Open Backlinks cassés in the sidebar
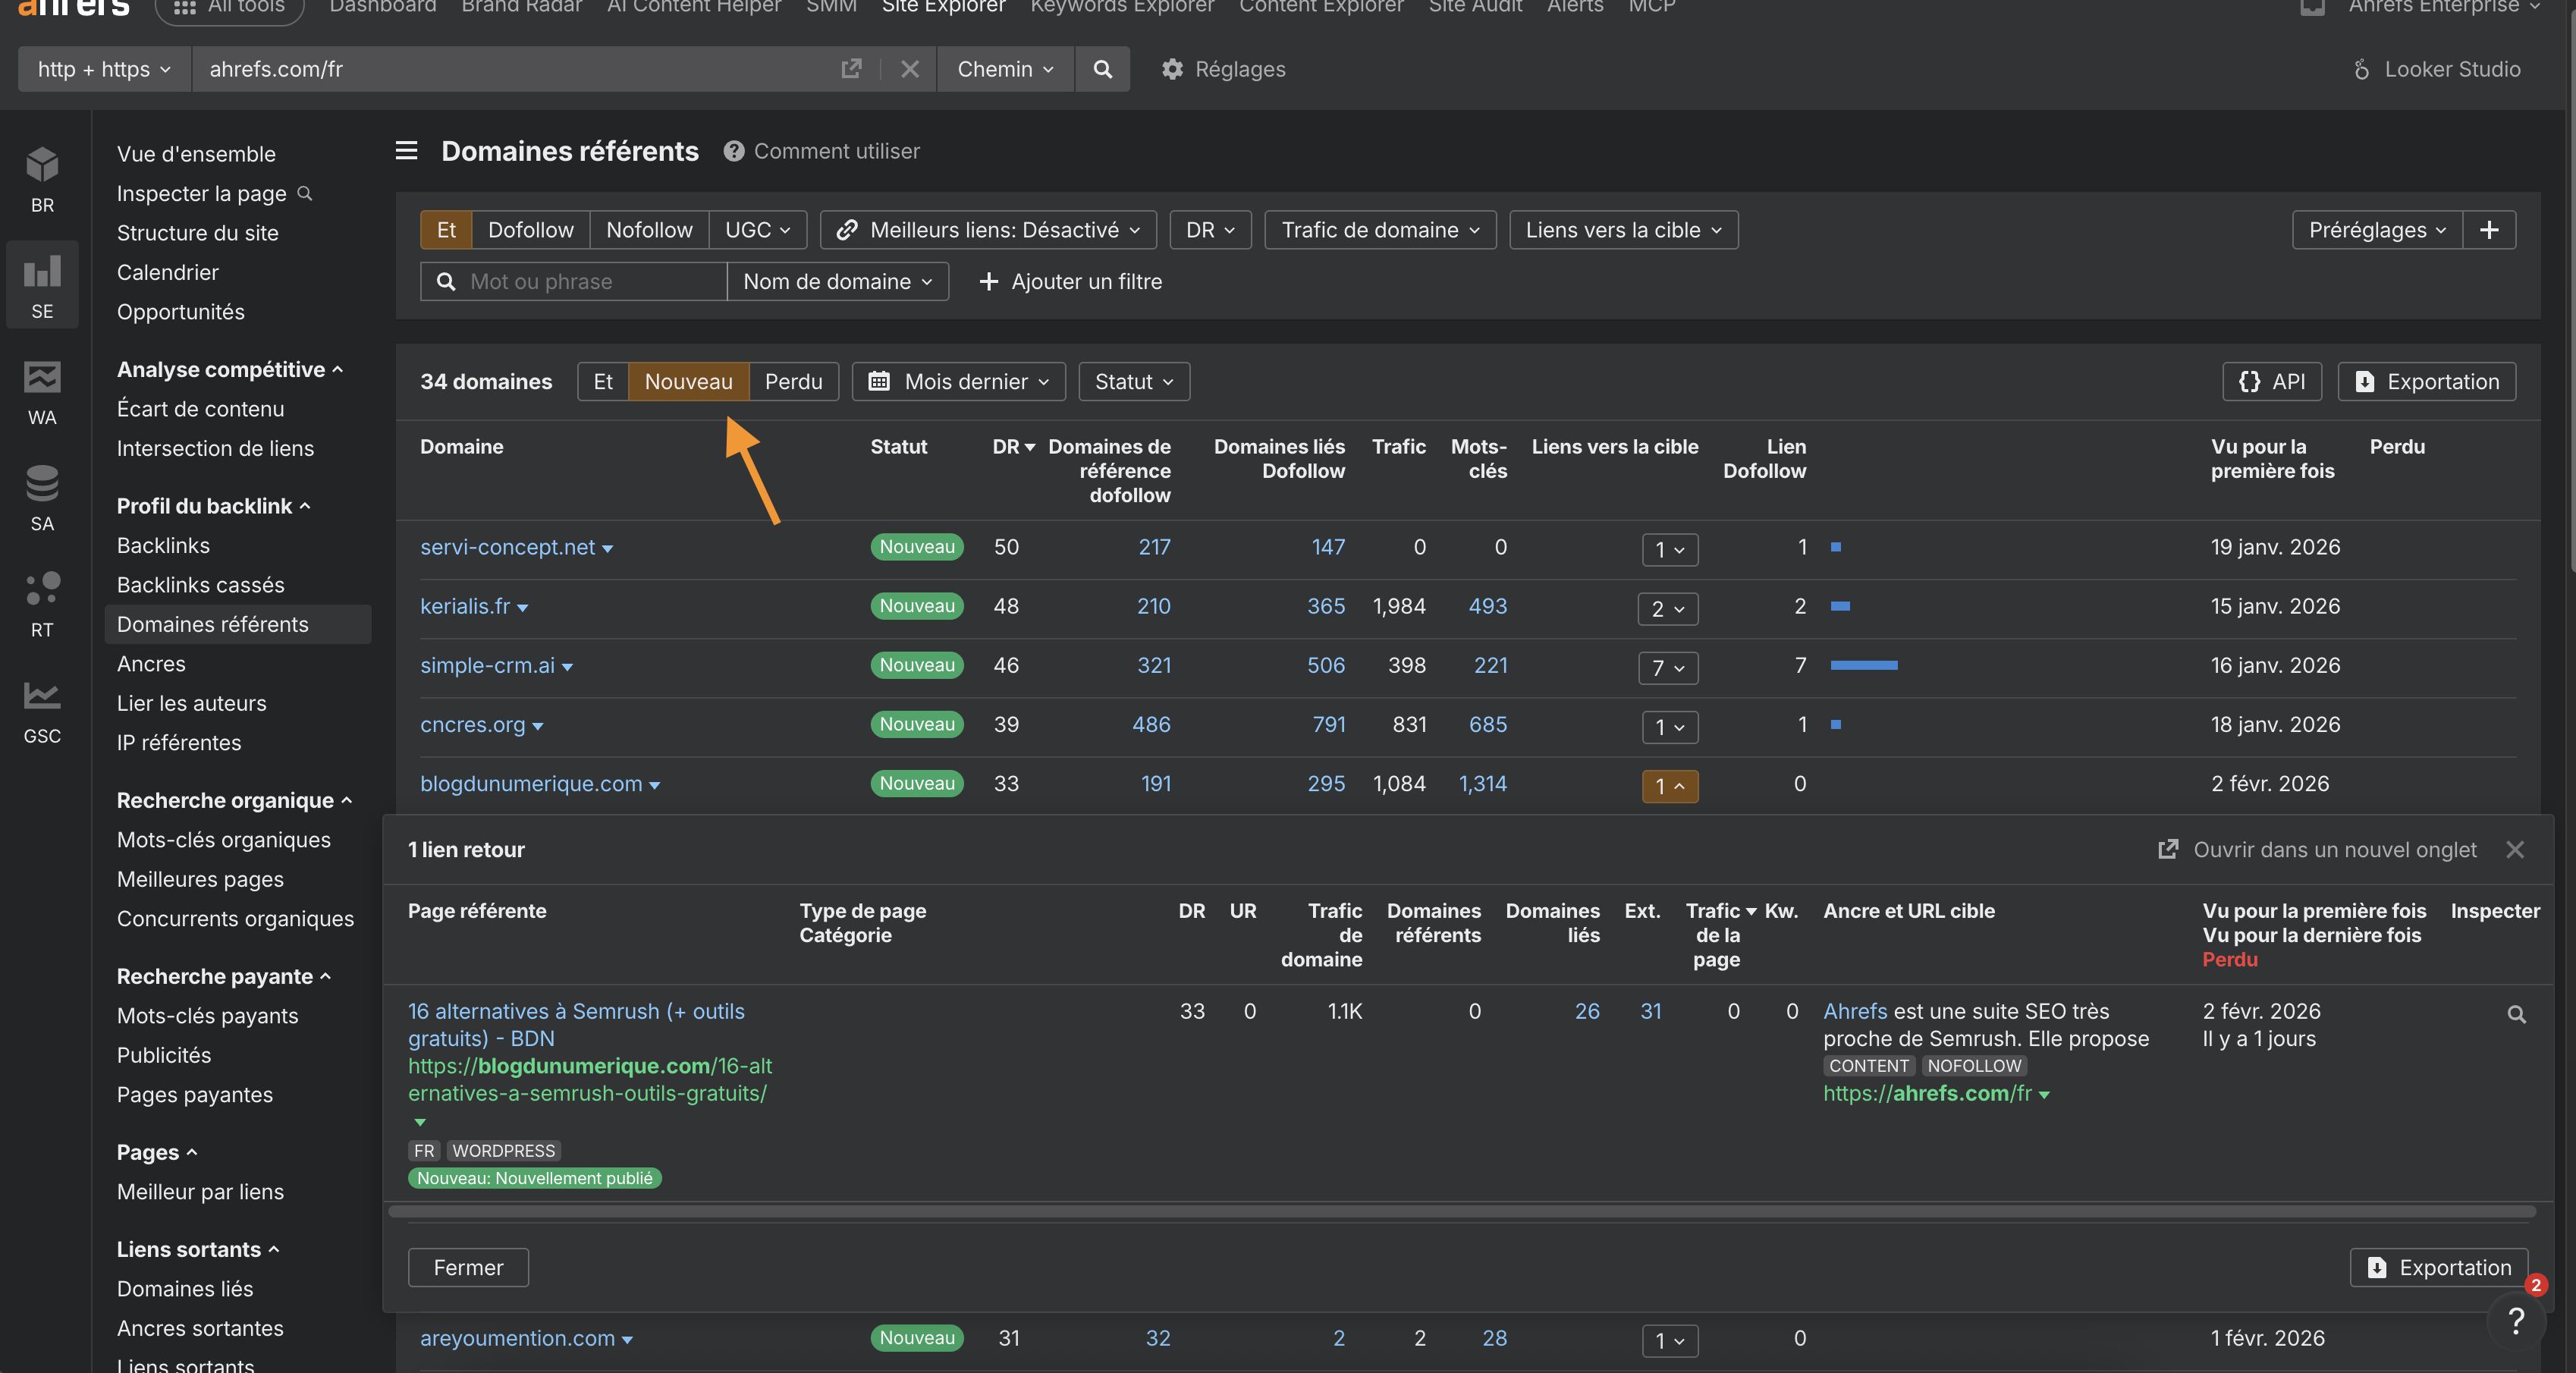The height and width of the screenshot is (1373, 2576). point(200,585)
